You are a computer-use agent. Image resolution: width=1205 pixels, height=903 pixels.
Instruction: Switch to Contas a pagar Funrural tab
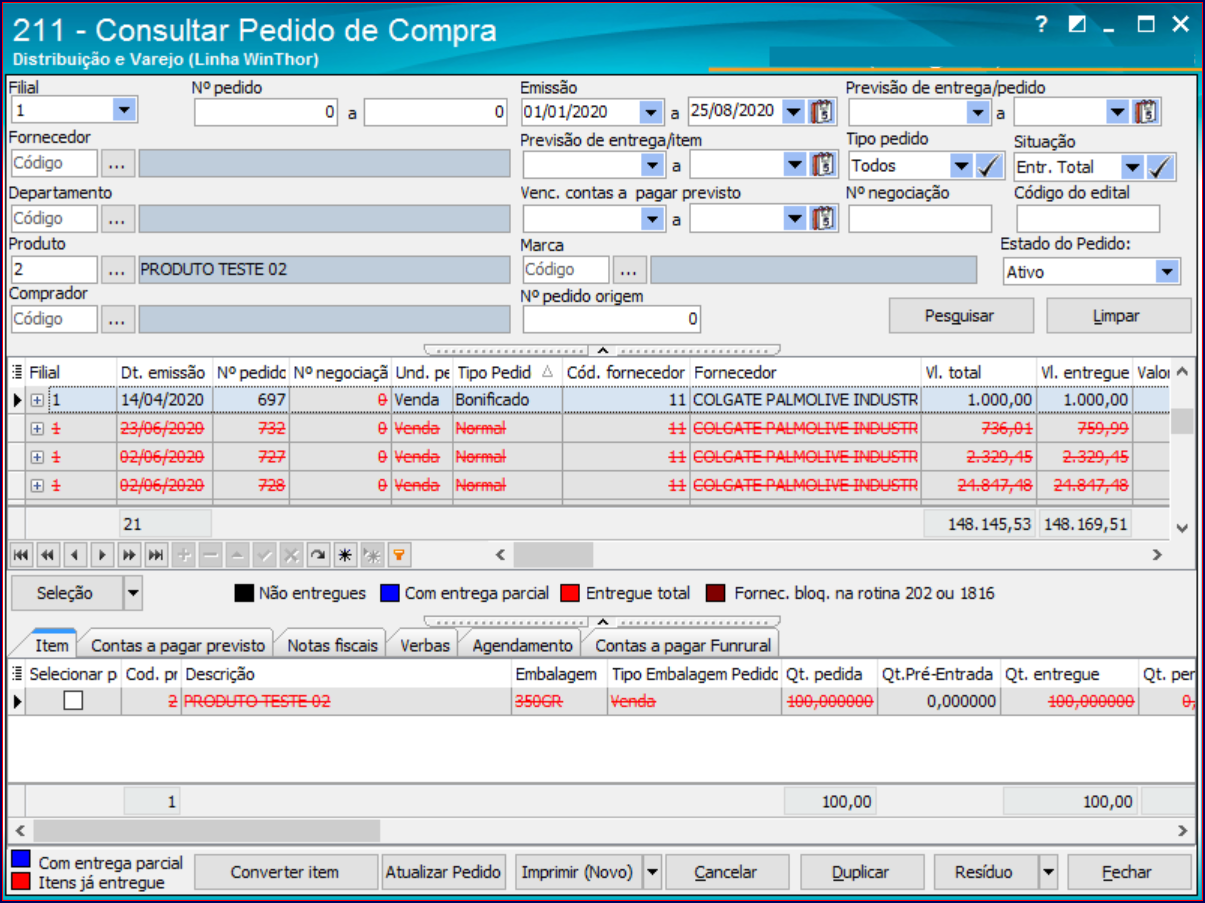tap(682, 645)
